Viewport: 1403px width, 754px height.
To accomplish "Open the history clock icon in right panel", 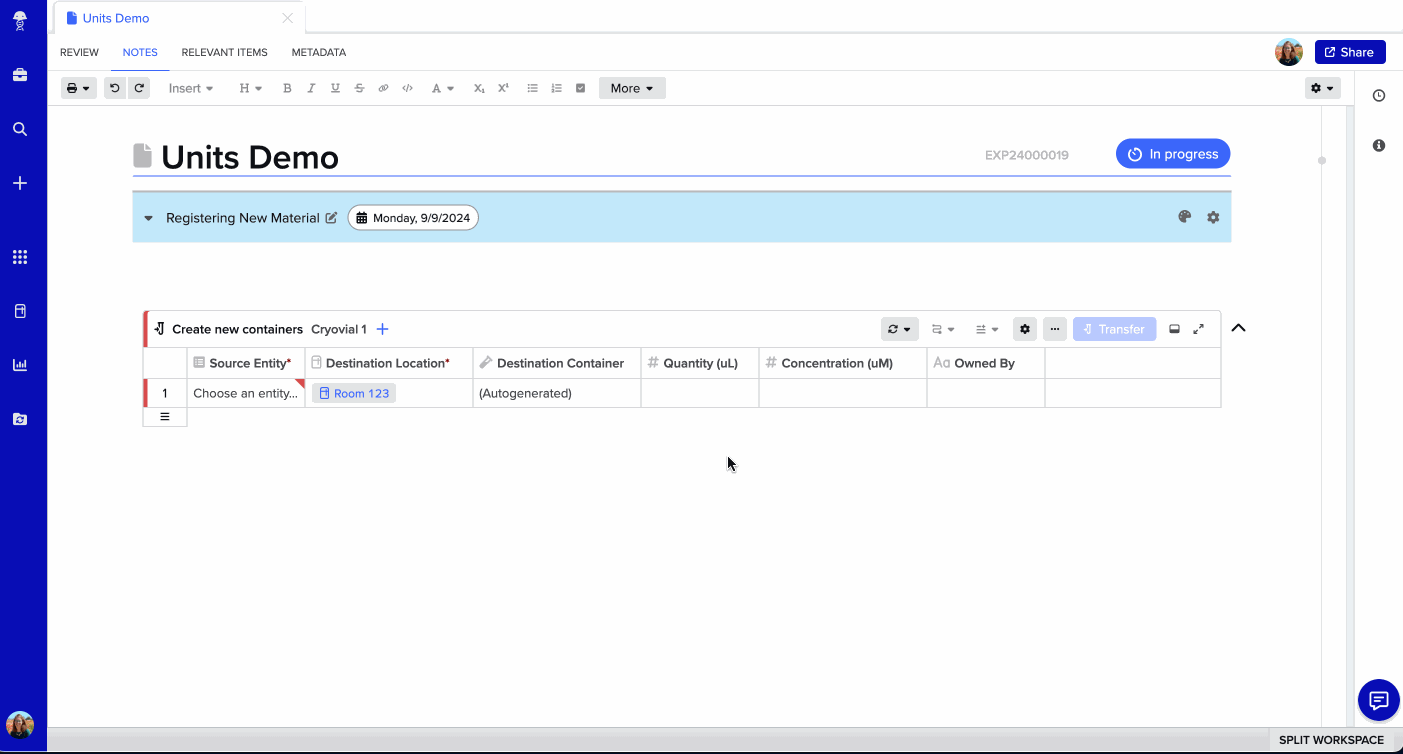I will click(1379, 96).
